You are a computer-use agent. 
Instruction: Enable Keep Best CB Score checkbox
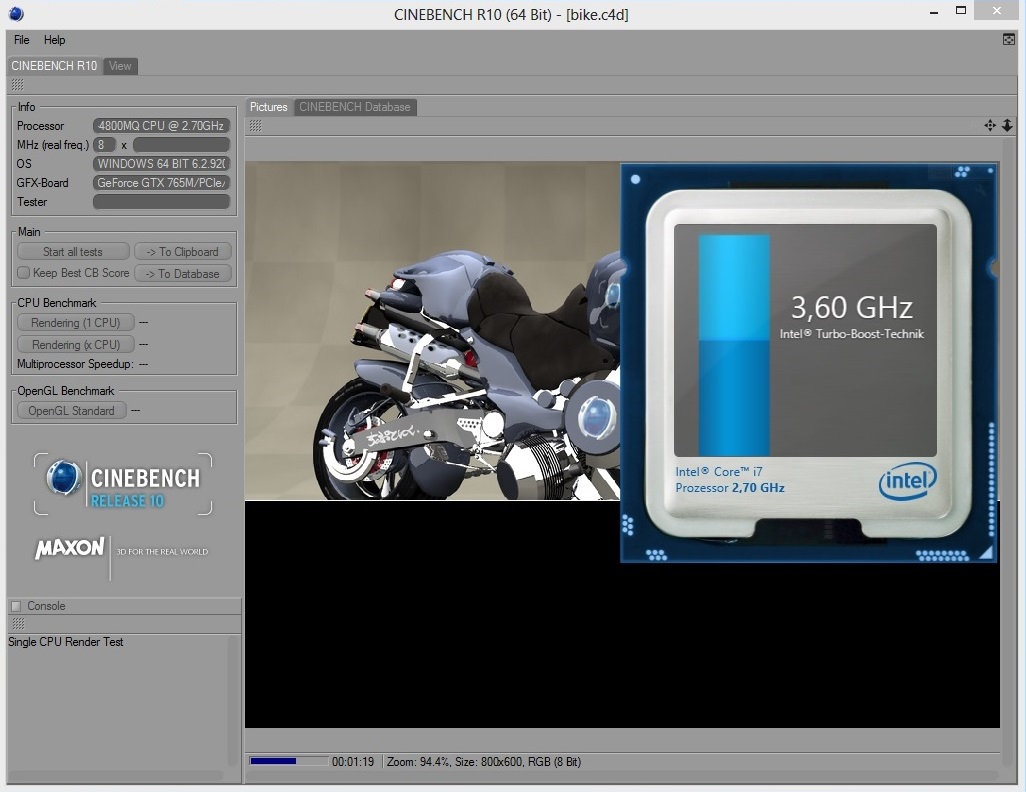click(x=24, y=273)
